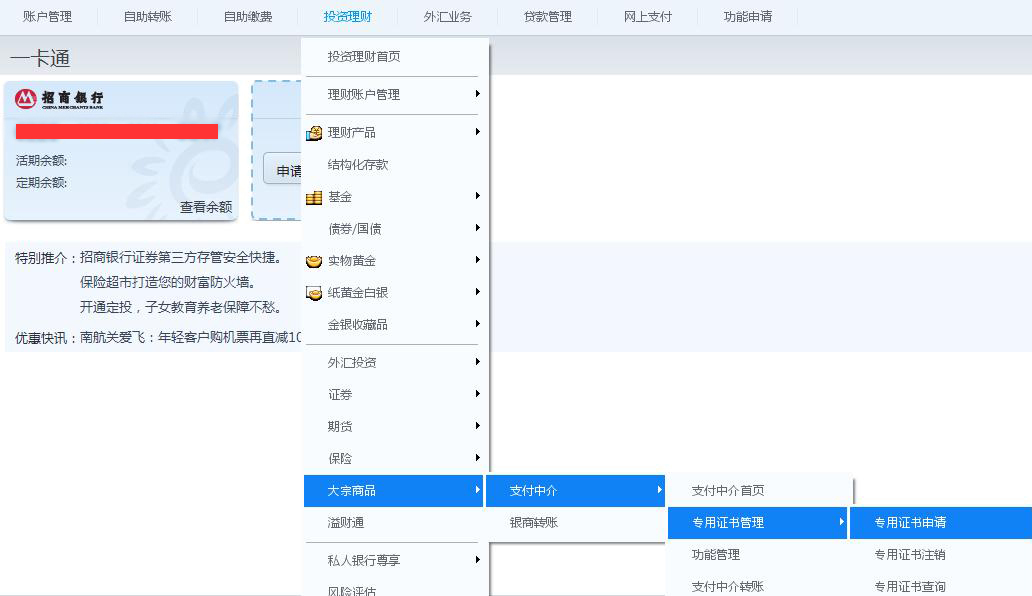Click the 理财产品 menu icon
1032x596 pixels.
pyautogui.click(x=314, y=133)
